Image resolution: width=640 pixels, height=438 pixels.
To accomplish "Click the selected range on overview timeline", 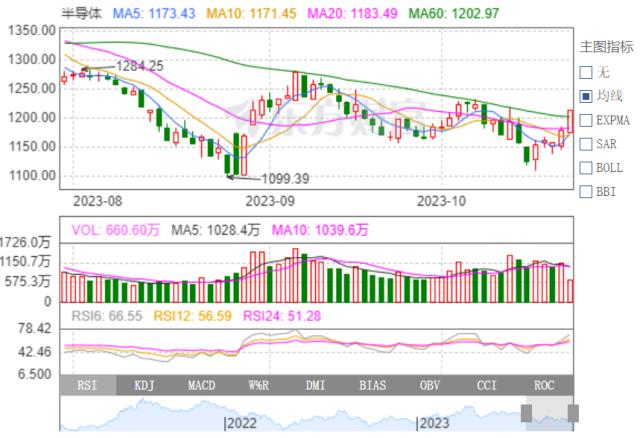I will click(x=550, y=413).
